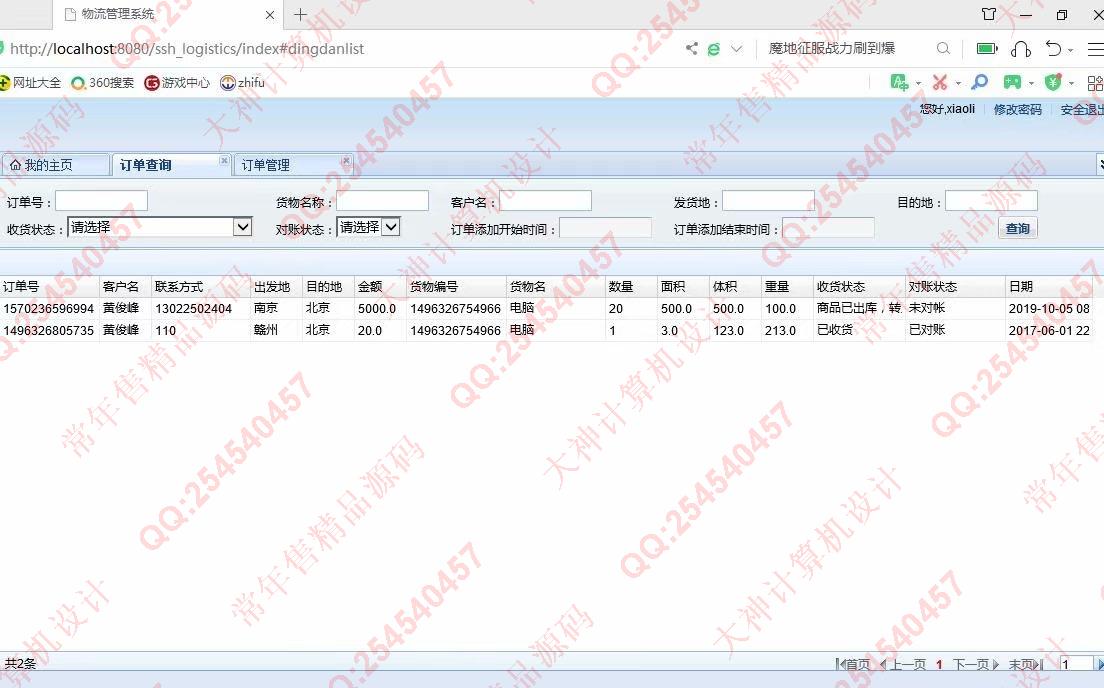Click the 客户名 input field

point(545,201)
